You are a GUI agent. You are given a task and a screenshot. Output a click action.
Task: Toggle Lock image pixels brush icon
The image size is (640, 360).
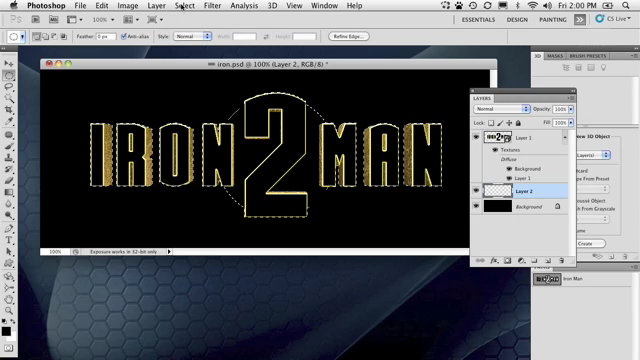[500, 123]
